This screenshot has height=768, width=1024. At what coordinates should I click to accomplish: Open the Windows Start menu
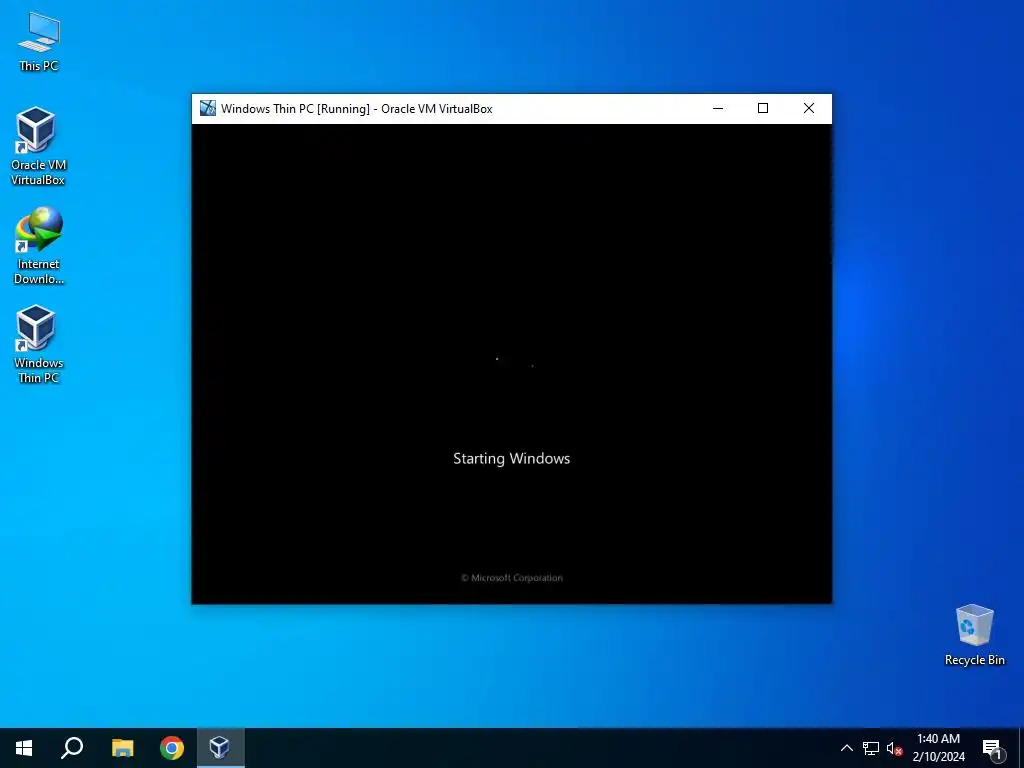pos(24,748)
